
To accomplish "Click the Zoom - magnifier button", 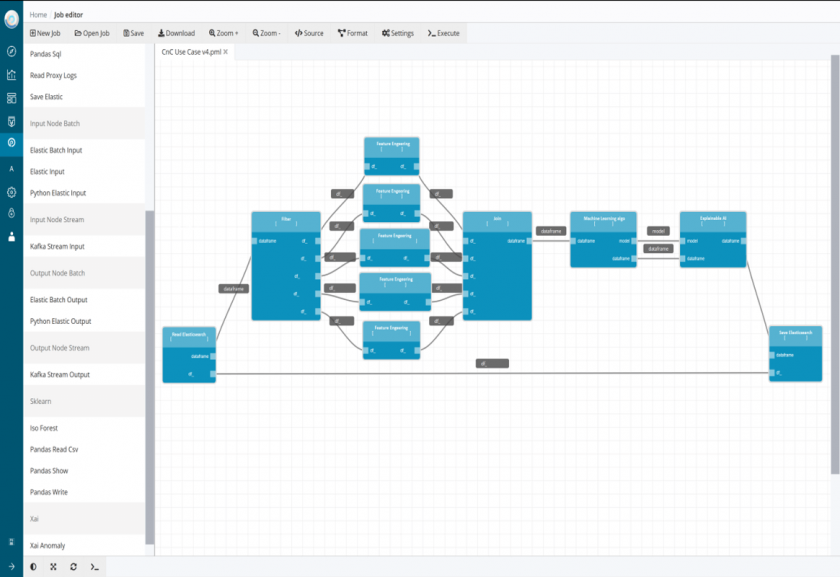I will tap(266, 33).
